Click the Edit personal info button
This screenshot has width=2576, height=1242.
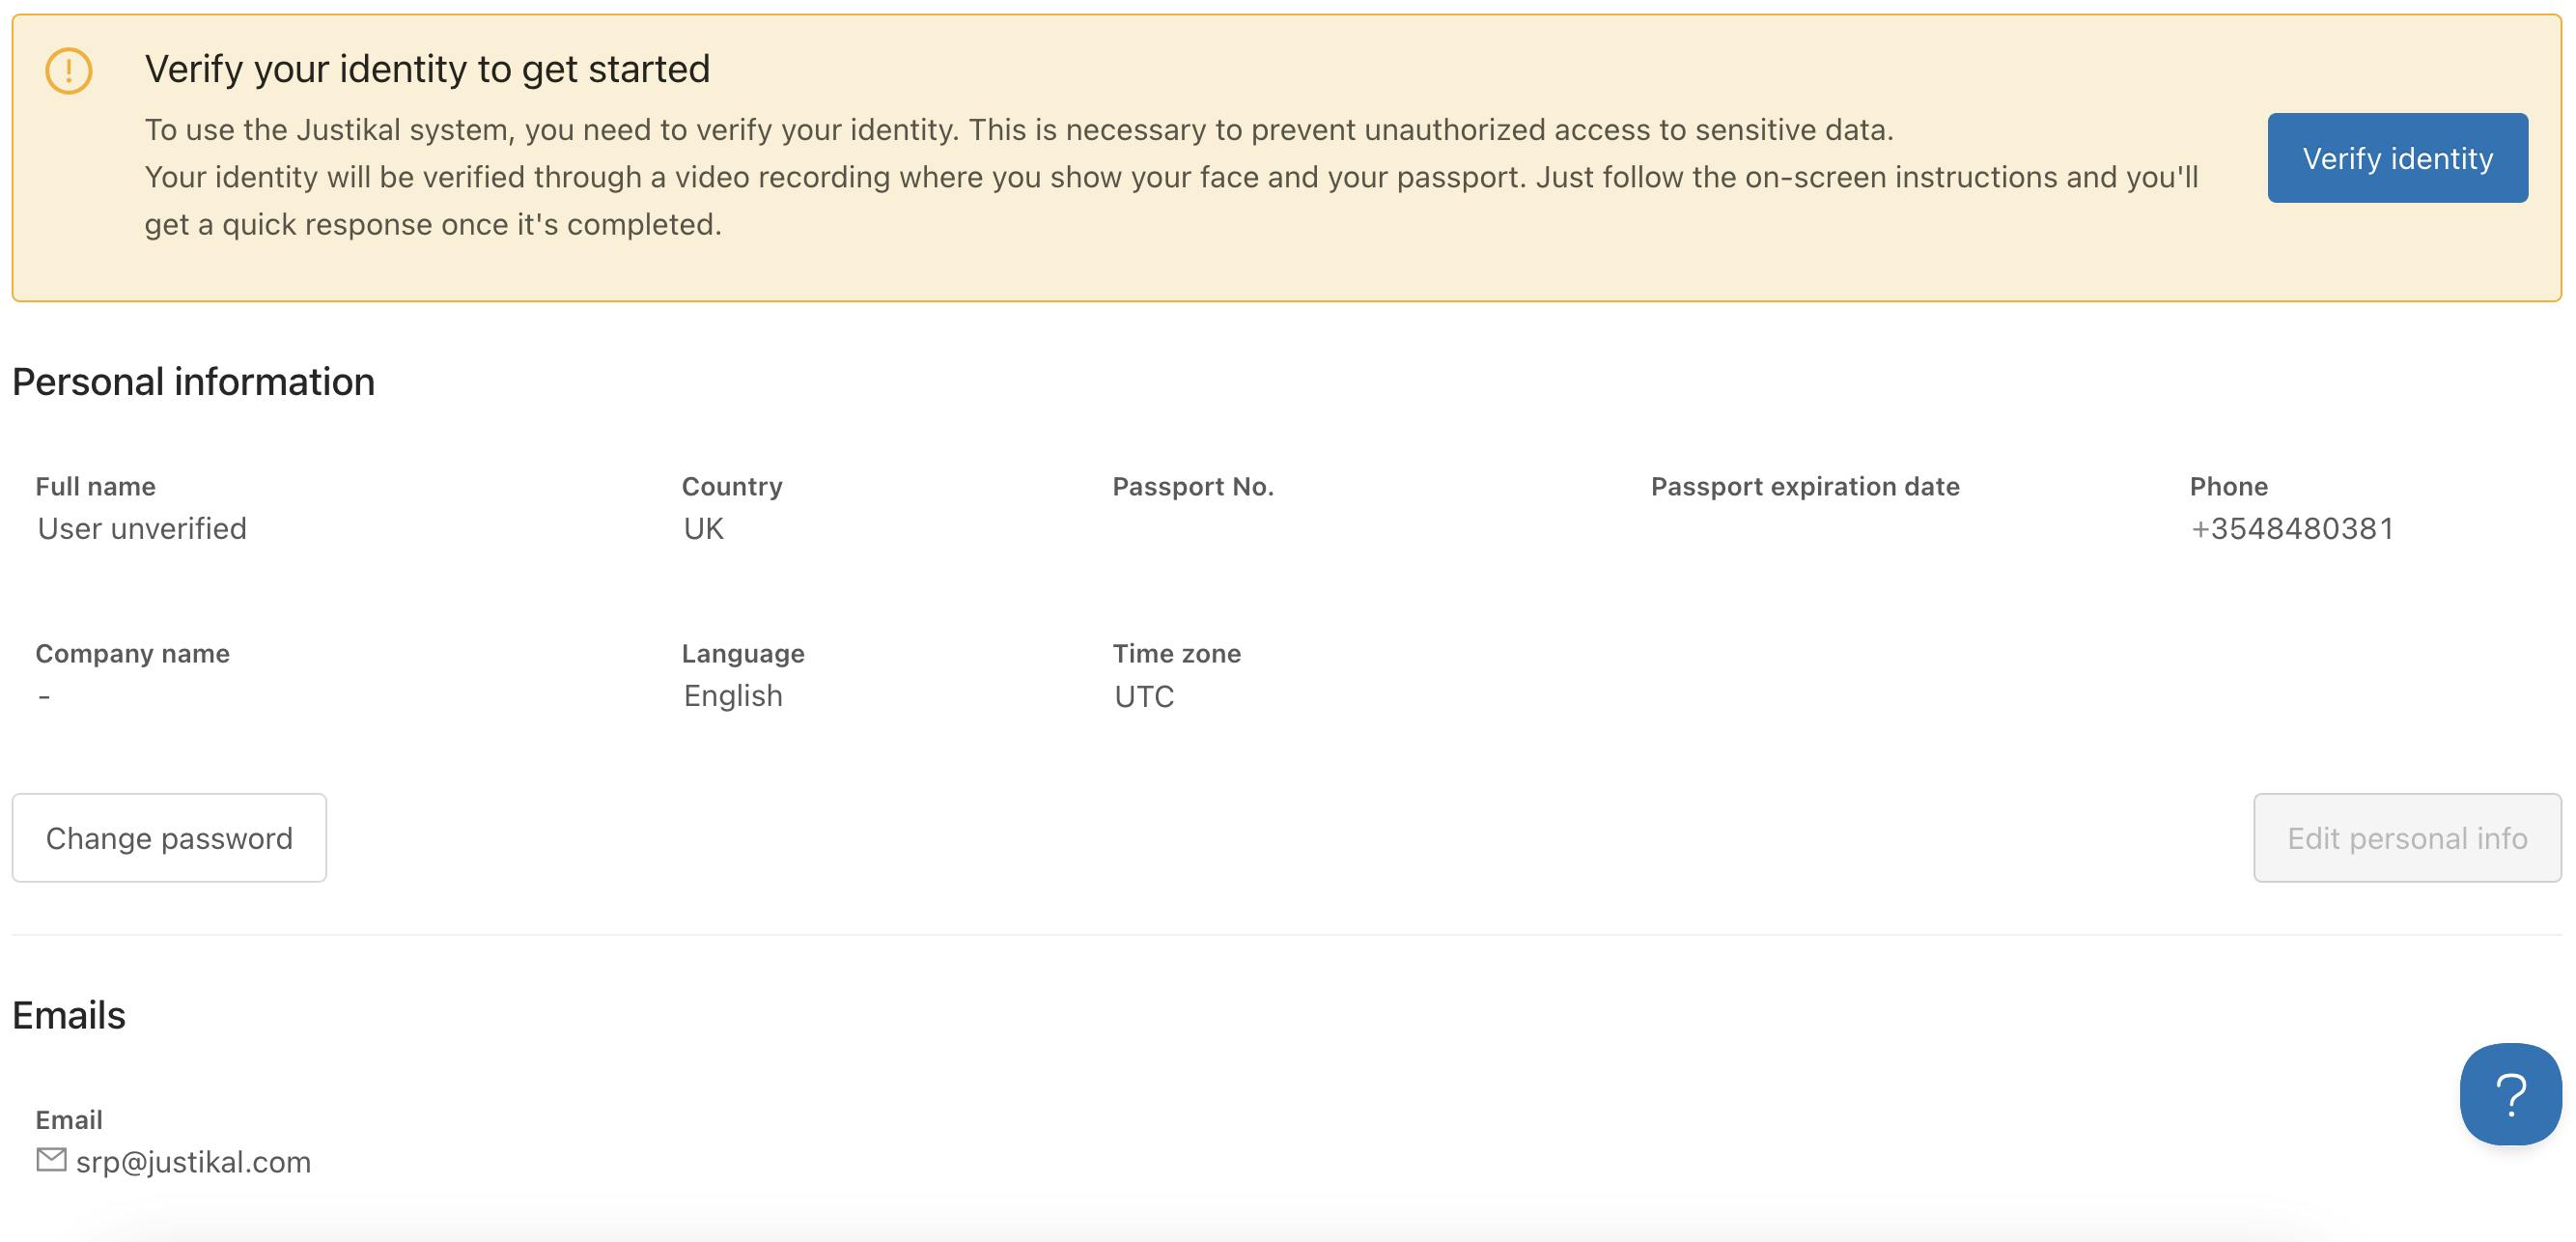(x=2406, y=838)
